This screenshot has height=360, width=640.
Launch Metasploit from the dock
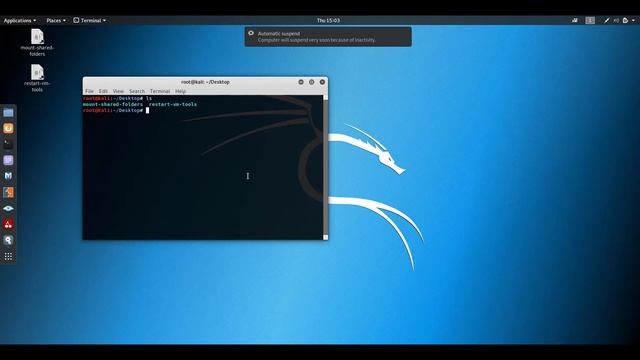point(8,176)
